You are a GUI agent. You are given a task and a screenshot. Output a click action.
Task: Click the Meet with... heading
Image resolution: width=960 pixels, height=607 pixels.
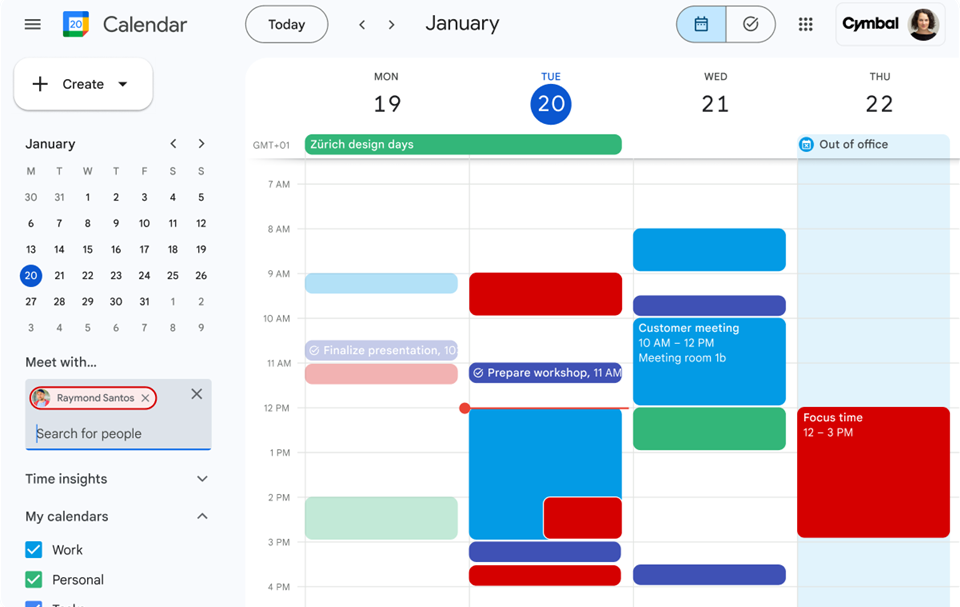tap(61, 362)
